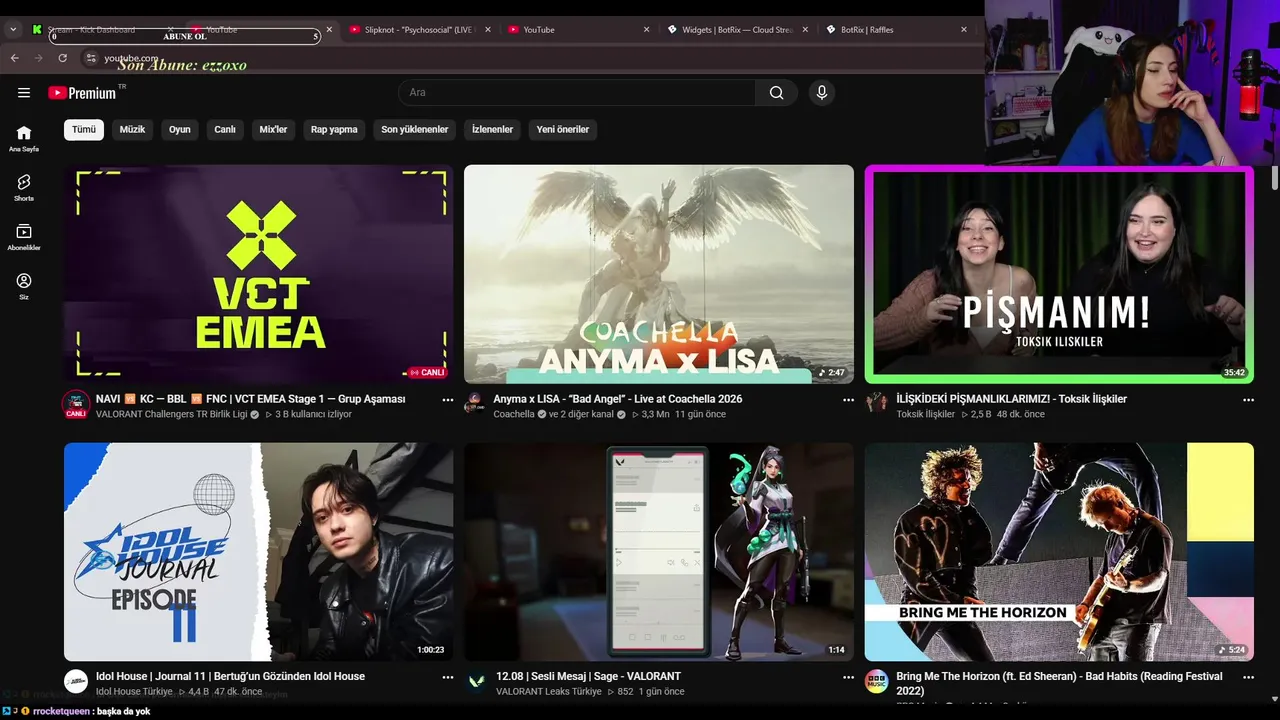The width and height of the screenshot is (1280, 720).
Task: Reload the page with refresh icon
Action: (x=63, y=58)
